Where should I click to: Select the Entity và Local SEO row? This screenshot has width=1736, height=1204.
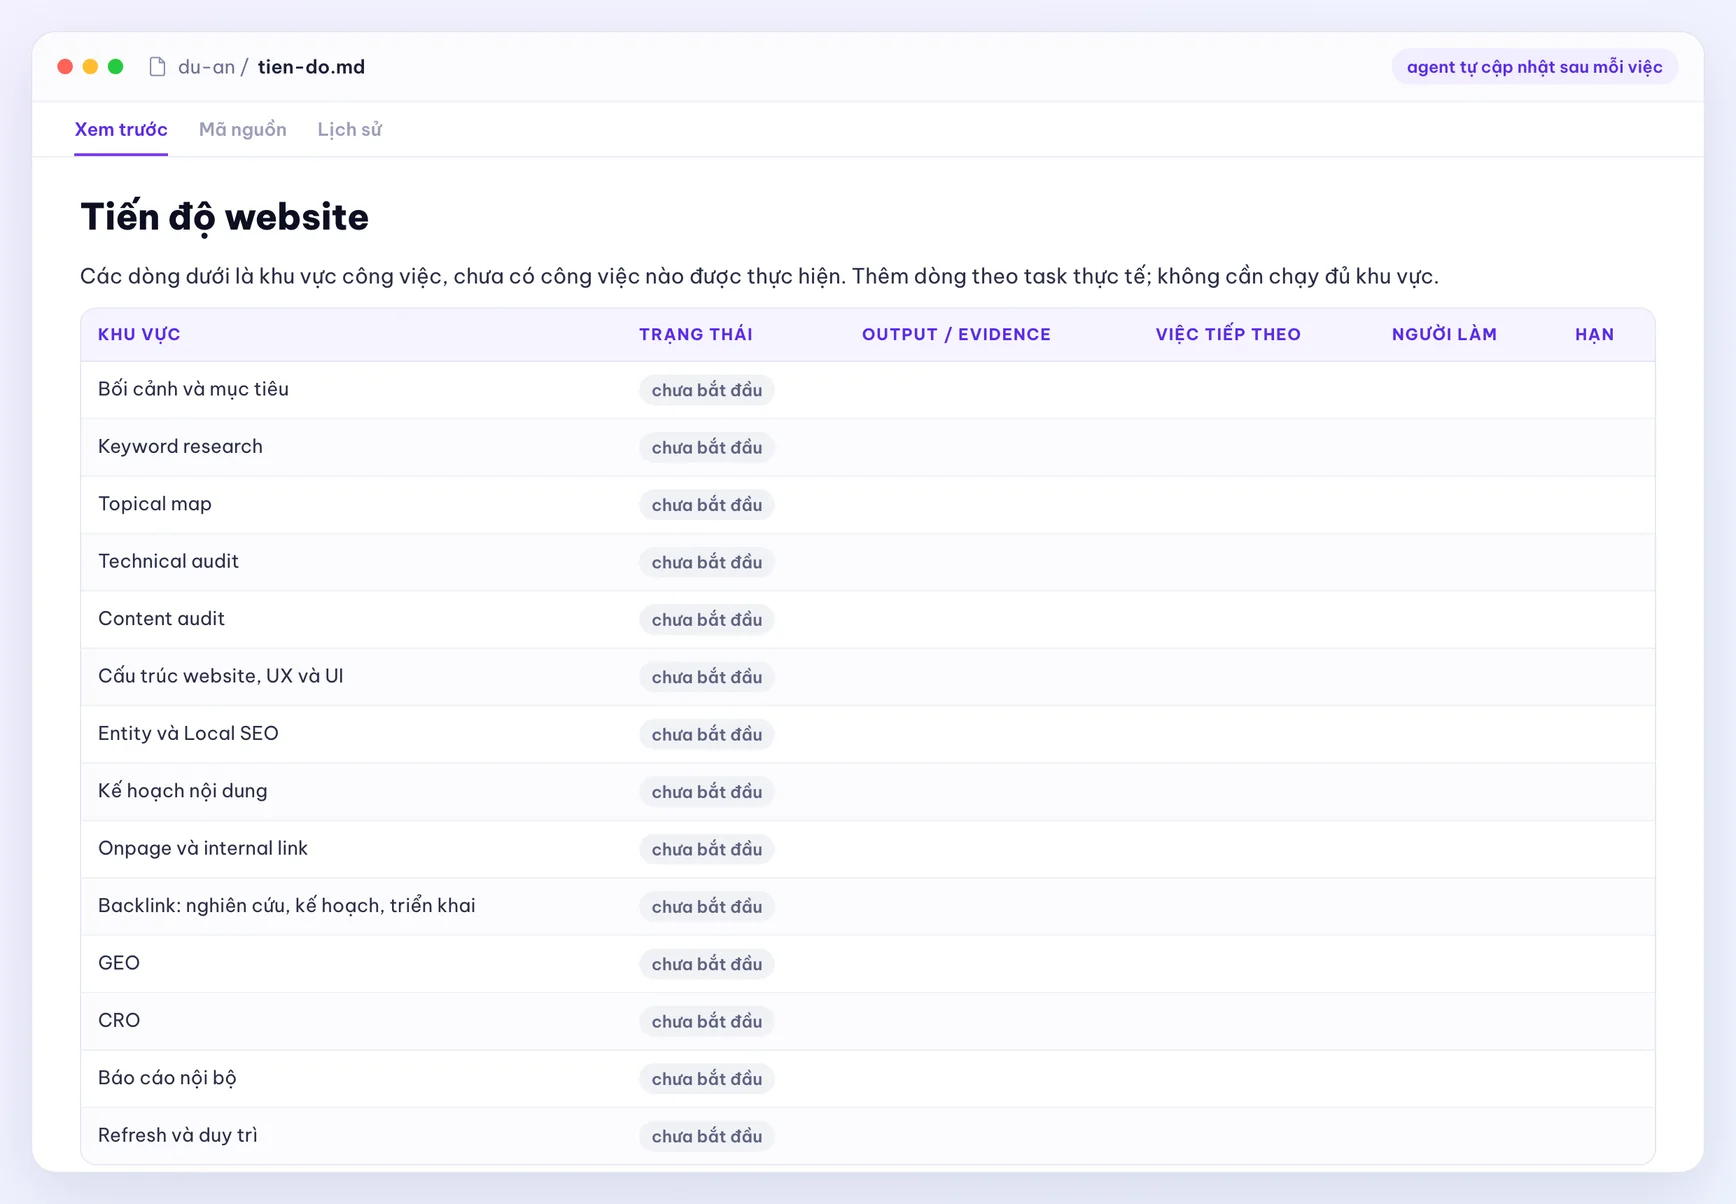point(868,734)
